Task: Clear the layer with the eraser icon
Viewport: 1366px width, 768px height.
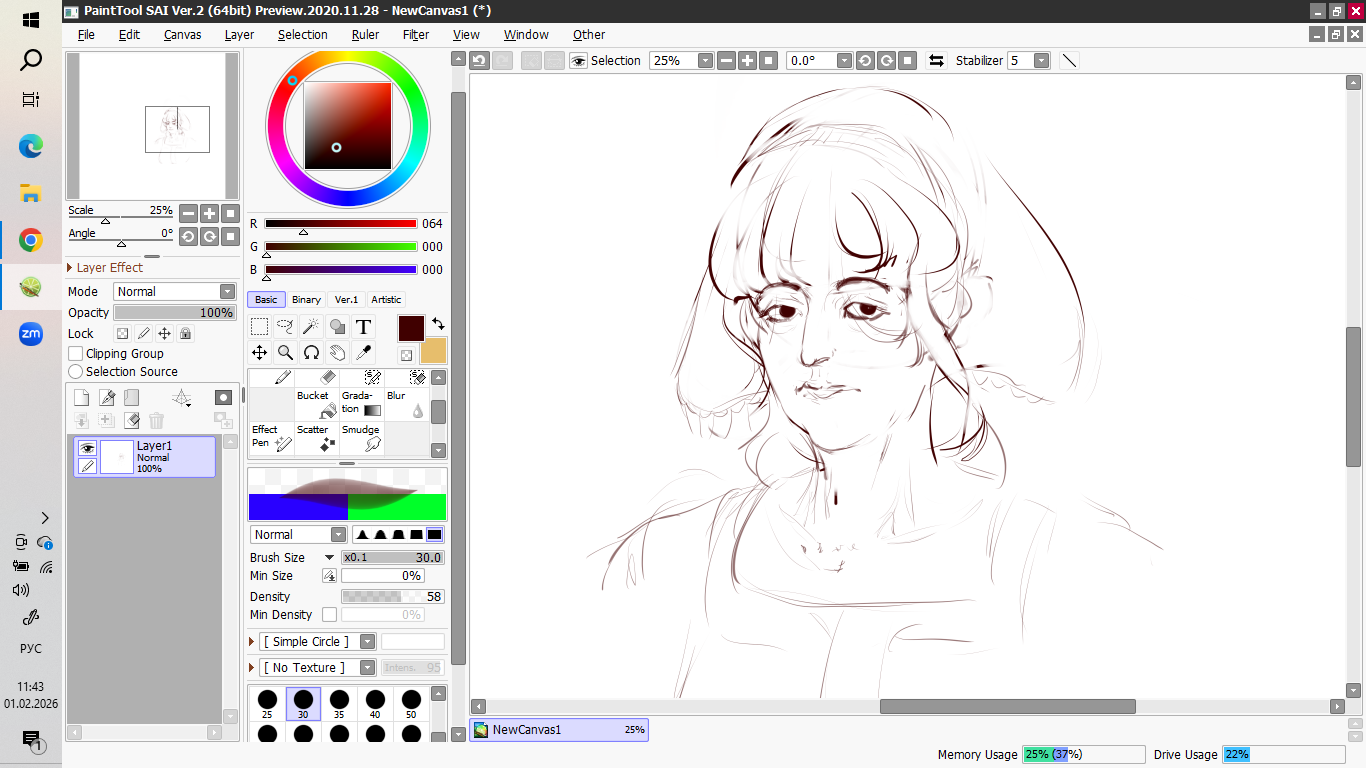Action: 132,421
